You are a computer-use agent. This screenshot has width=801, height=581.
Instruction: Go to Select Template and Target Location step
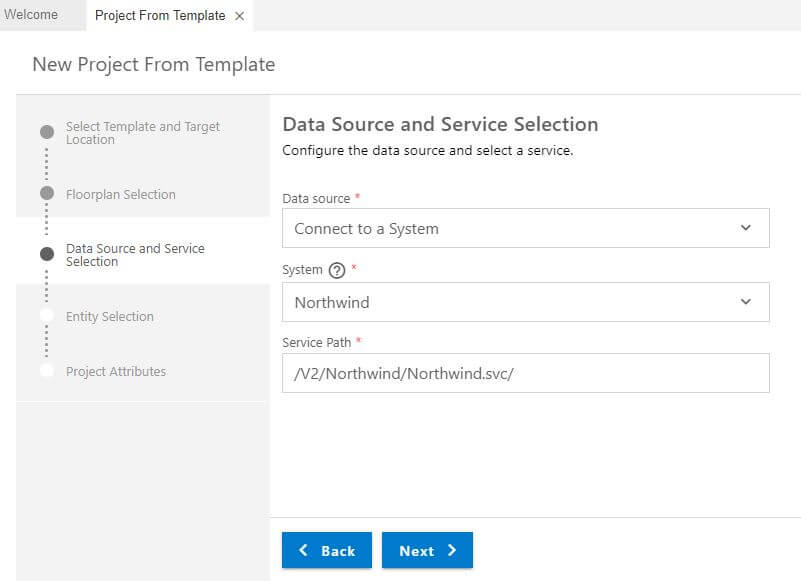pyautogui.click(x=143, y=133)
